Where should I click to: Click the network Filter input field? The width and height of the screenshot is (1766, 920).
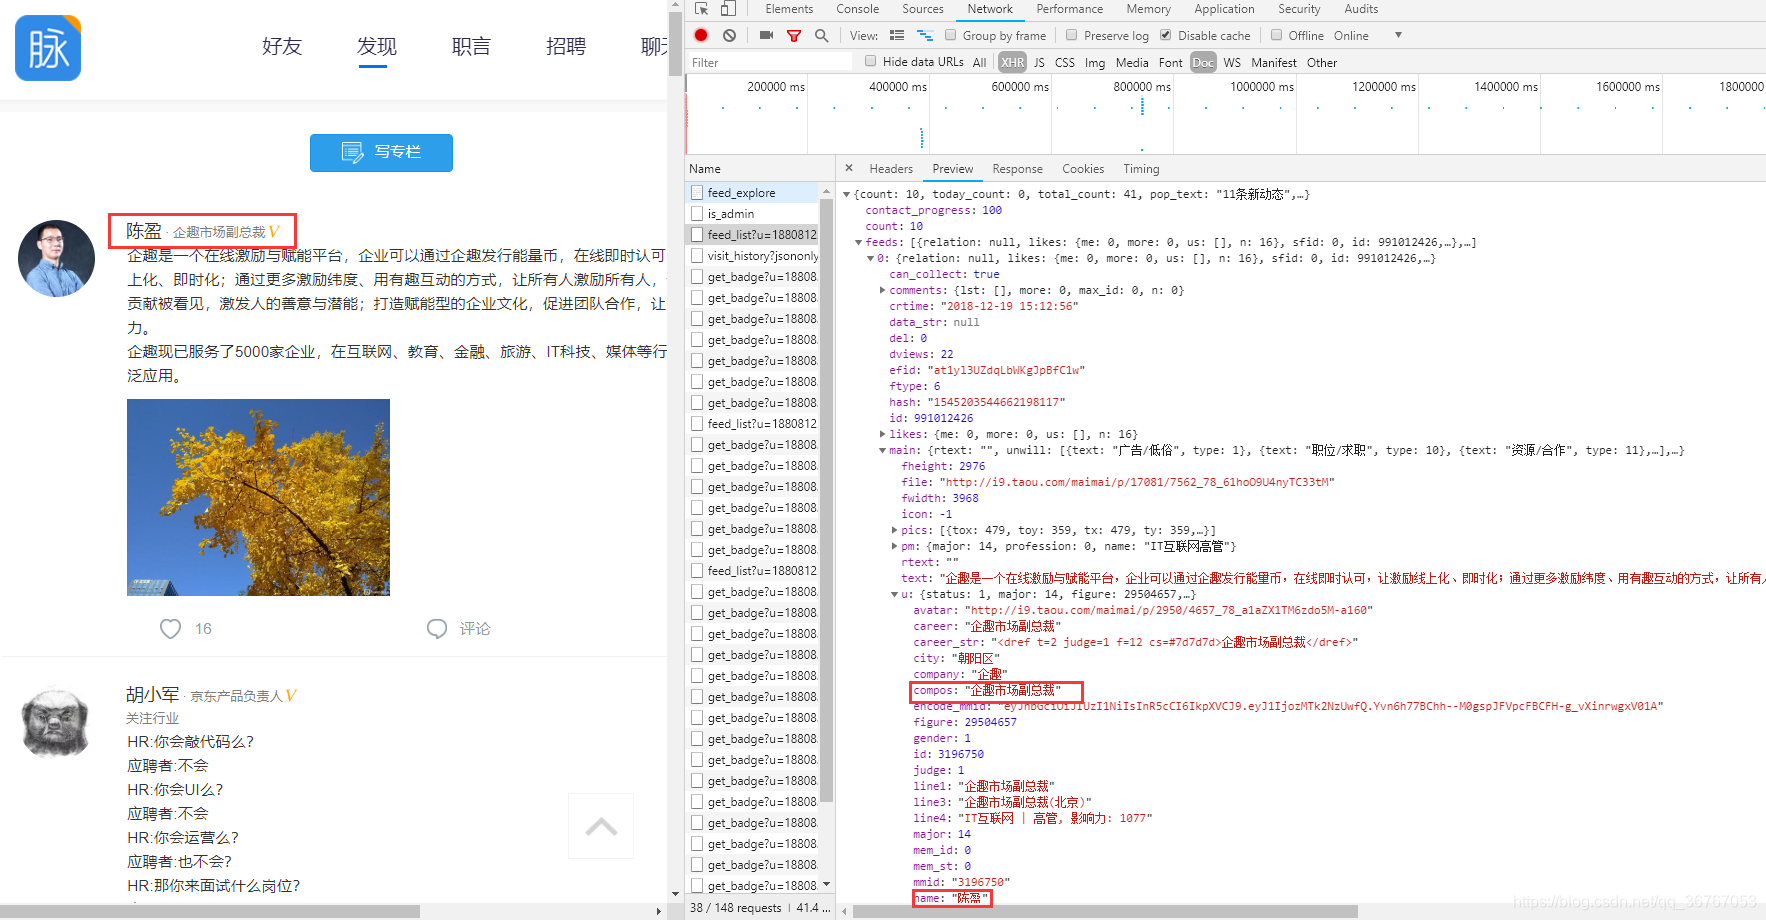coord(770,62)
